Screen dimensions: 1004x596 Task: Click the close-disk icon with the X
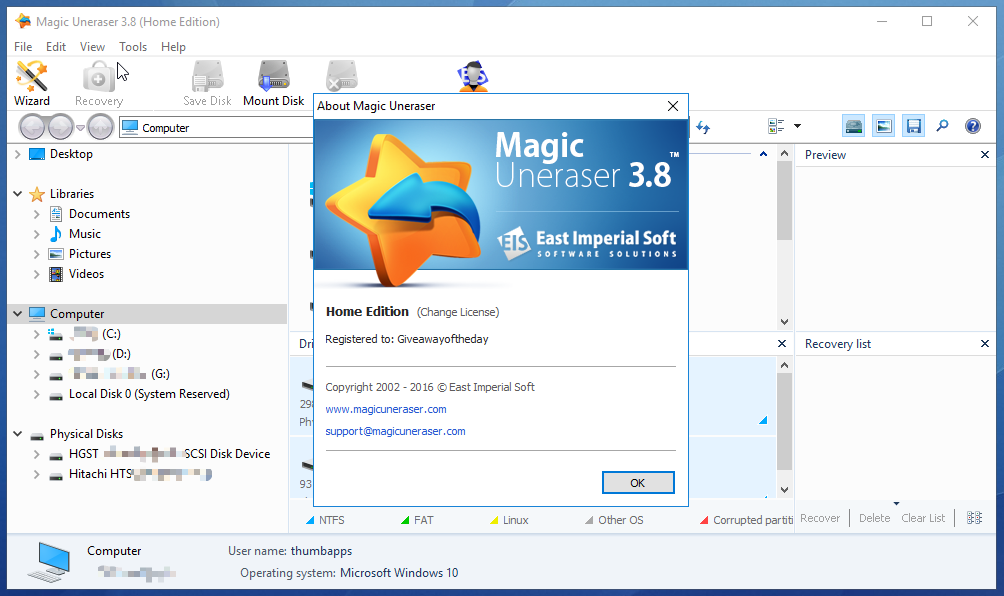(x=341, y=76)
